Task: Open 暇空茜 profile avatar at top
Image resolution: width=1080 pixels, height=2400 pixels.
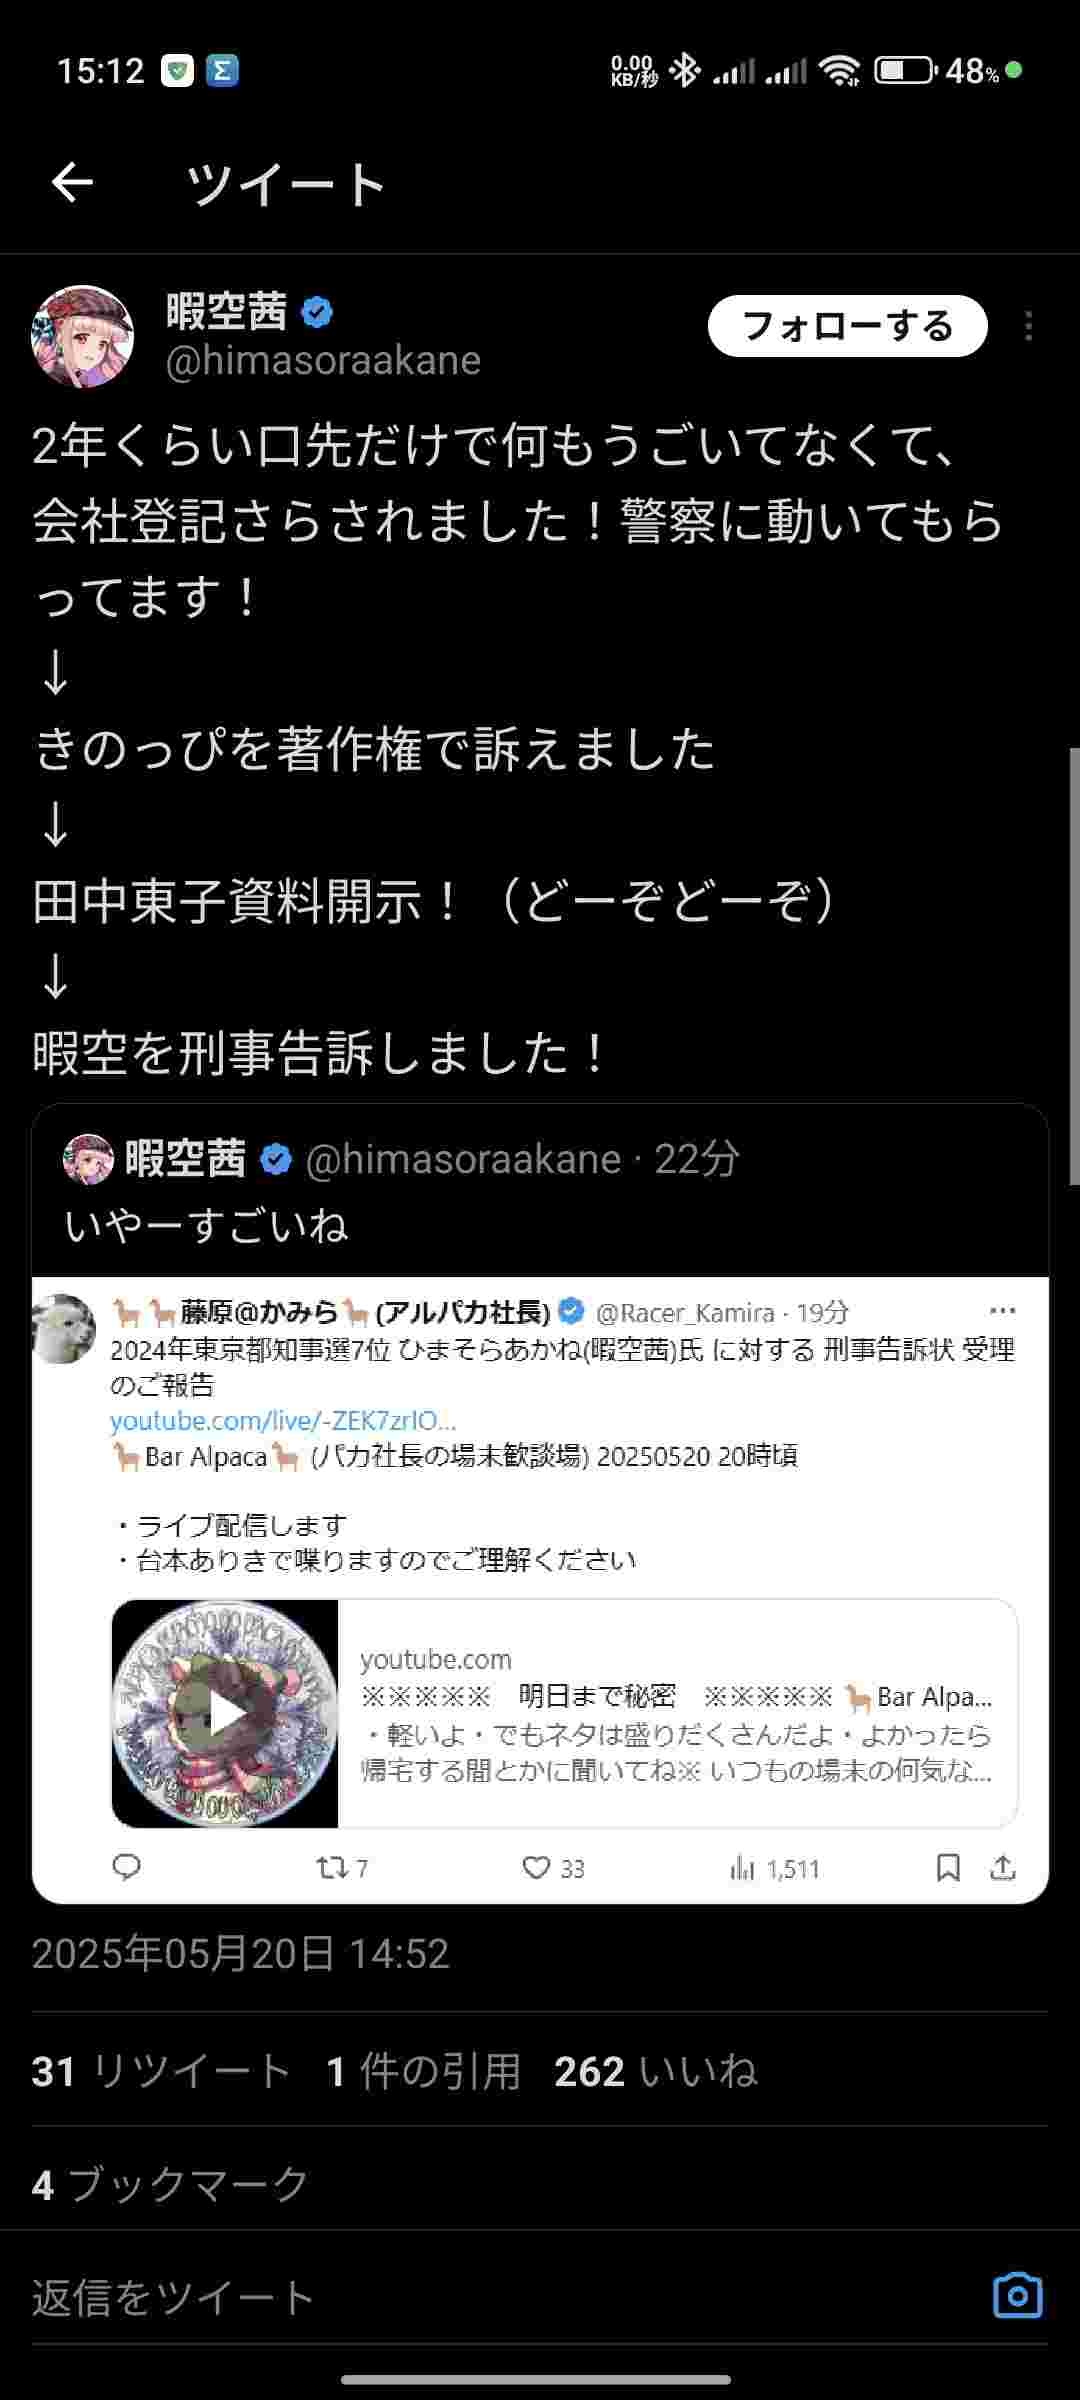Action: coord(83,336)
